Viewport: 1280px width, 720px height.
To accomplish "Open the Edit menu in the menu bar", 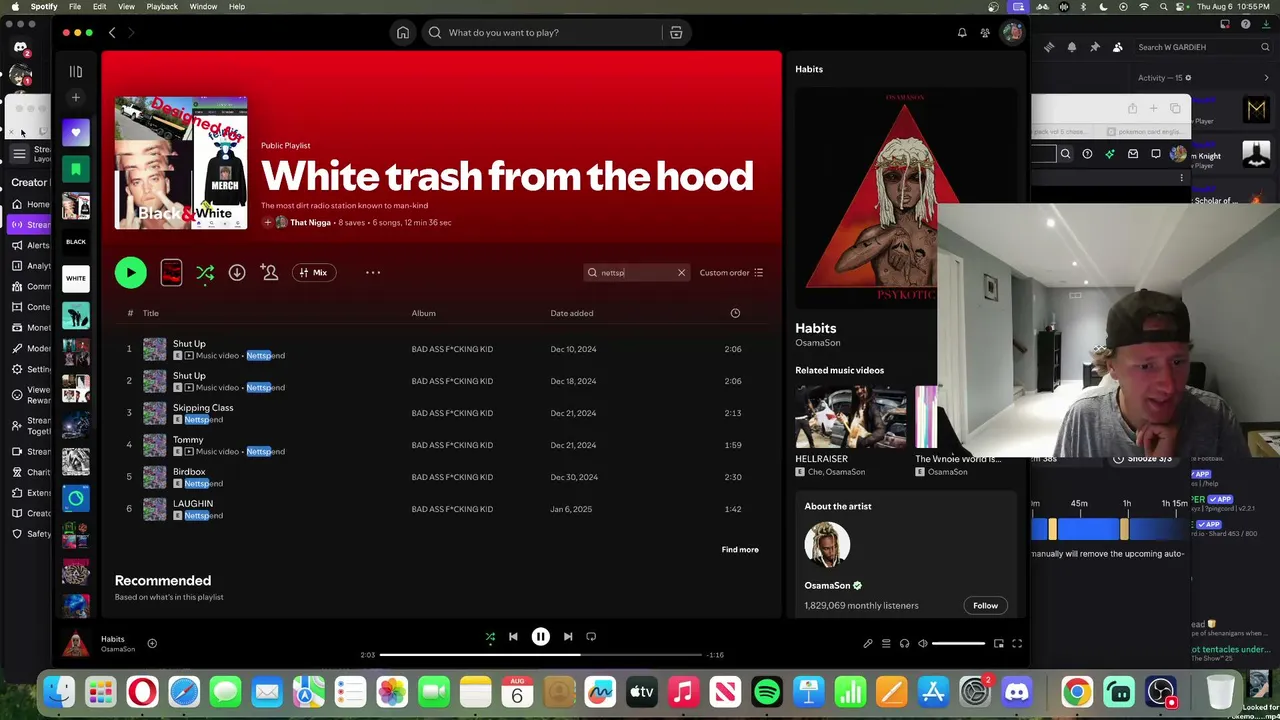I will click(x=100, y=7).
